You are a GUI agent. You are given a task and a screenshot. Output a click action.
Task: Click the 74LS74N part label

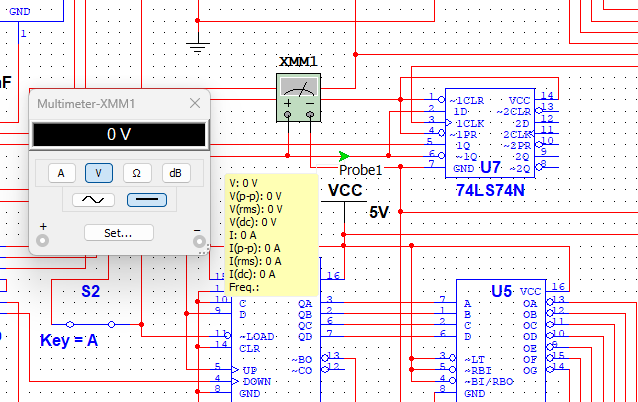490,190
